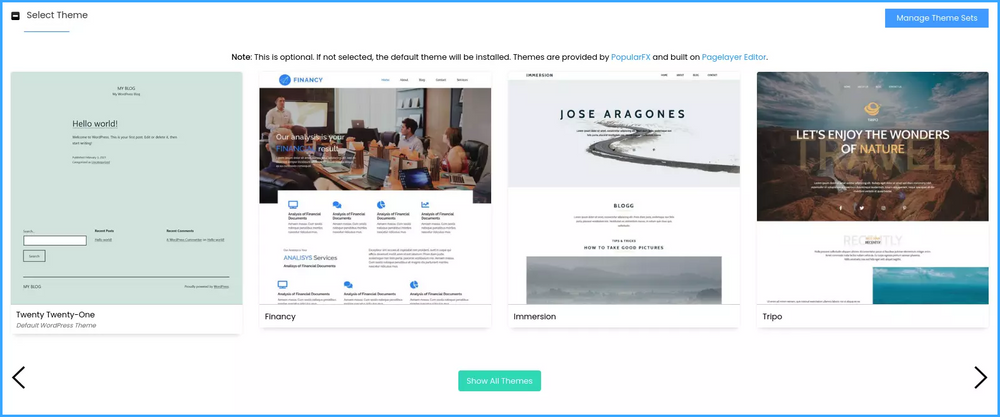Image resolution: width=1000 pixels, height=417 pixels.
Task: Collapse the Select Theme section
Action: point(16,16)
